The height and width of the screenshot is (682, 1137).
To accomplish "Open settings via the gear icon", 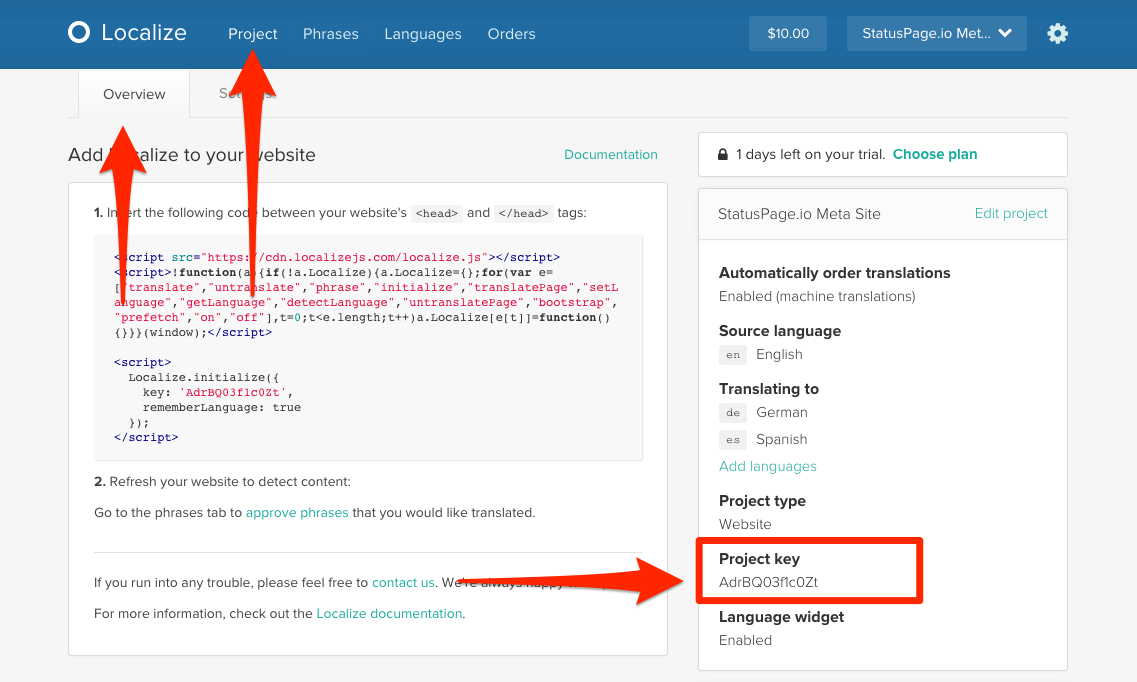I will pos(1057,33).
